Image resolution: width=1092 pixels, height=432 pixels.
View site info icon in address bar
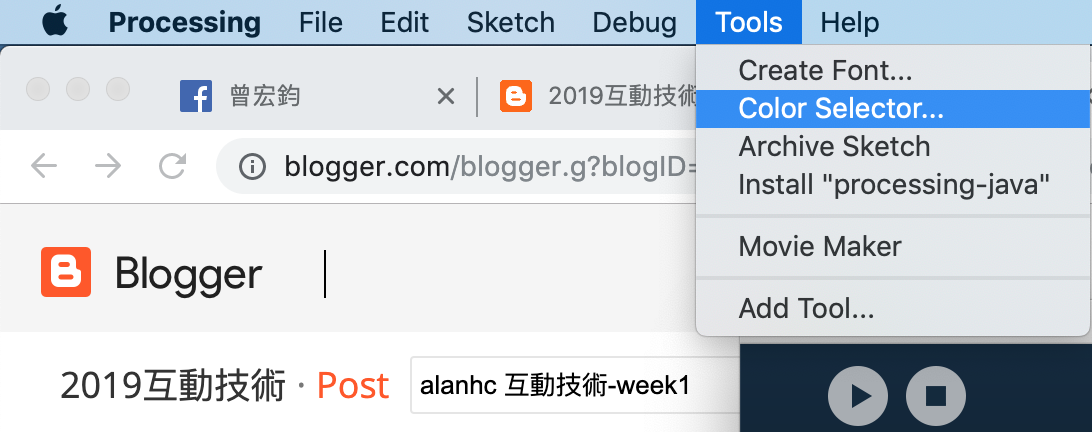pos(252,167)
